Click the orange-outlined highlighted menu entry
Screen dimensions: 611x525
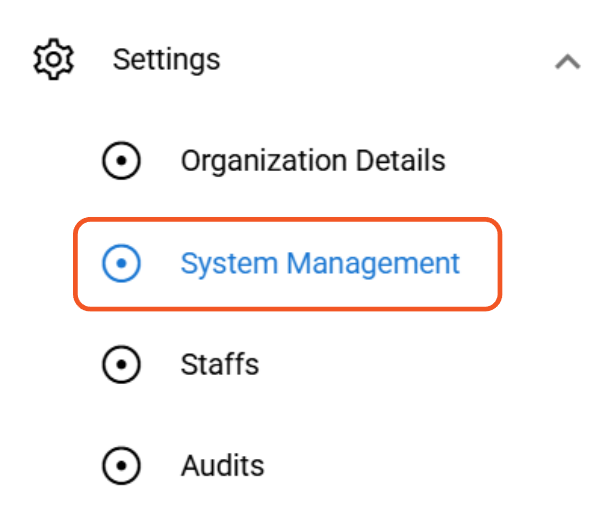tap(286, 264)
